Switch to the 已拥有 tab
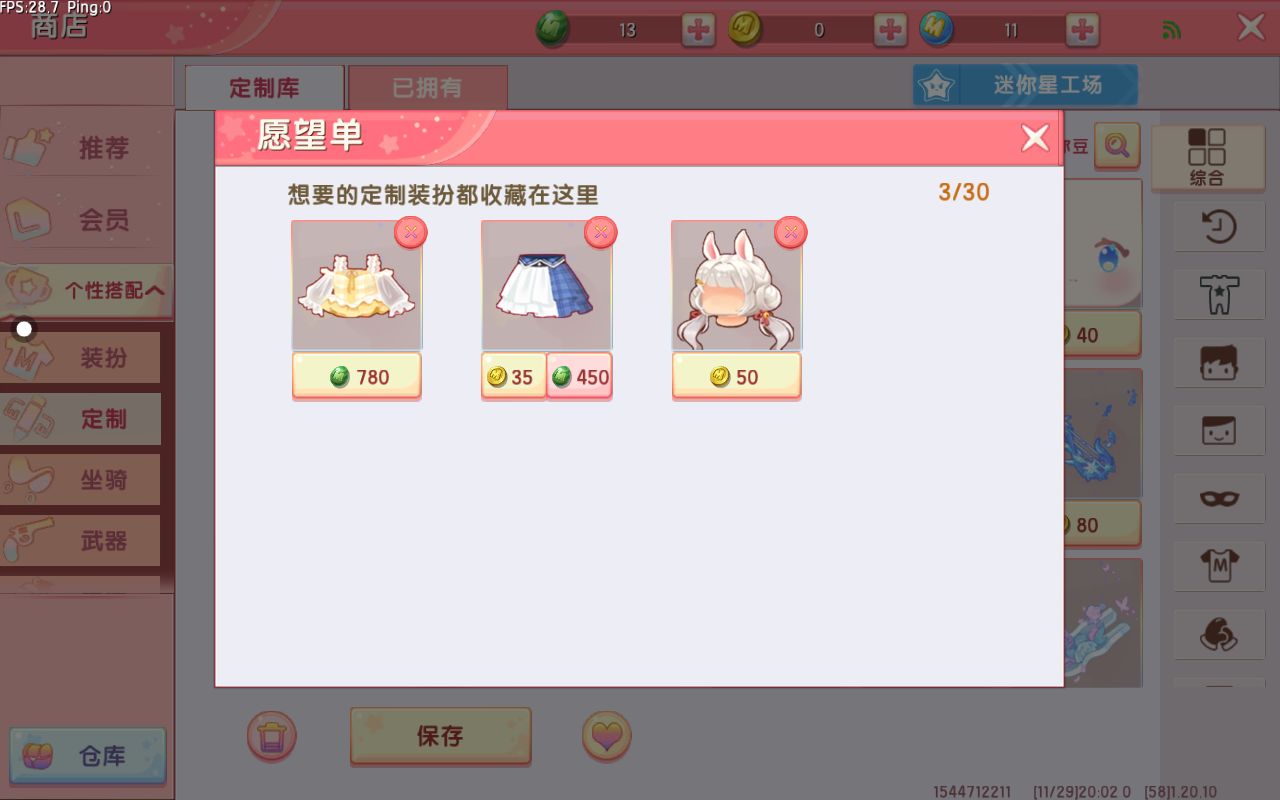The height and width of the screenshot is (800, 1280). click(x=427, y=88)
